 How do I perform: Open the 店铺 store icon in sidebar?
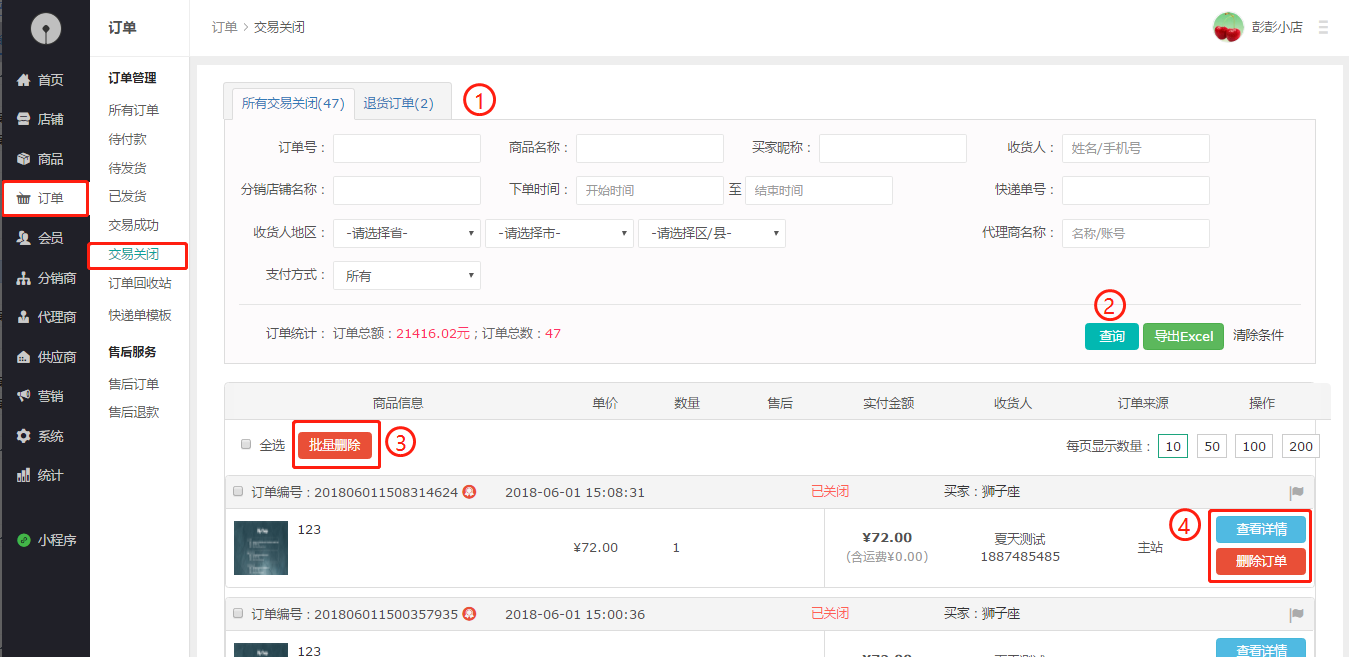(x=24, y=119)
